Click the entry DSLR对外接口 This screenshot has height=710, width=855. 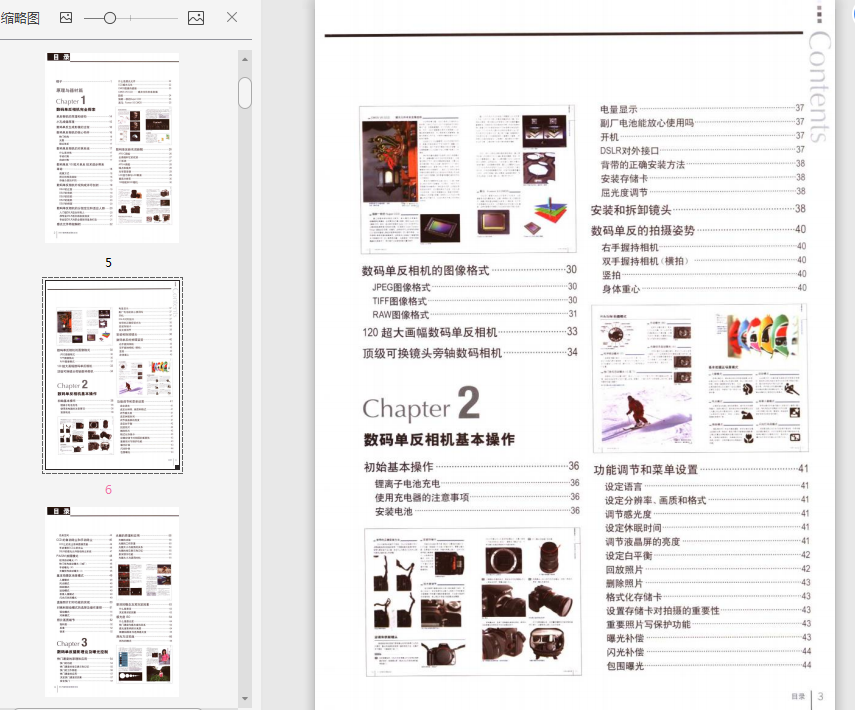(x=629, y=151)
